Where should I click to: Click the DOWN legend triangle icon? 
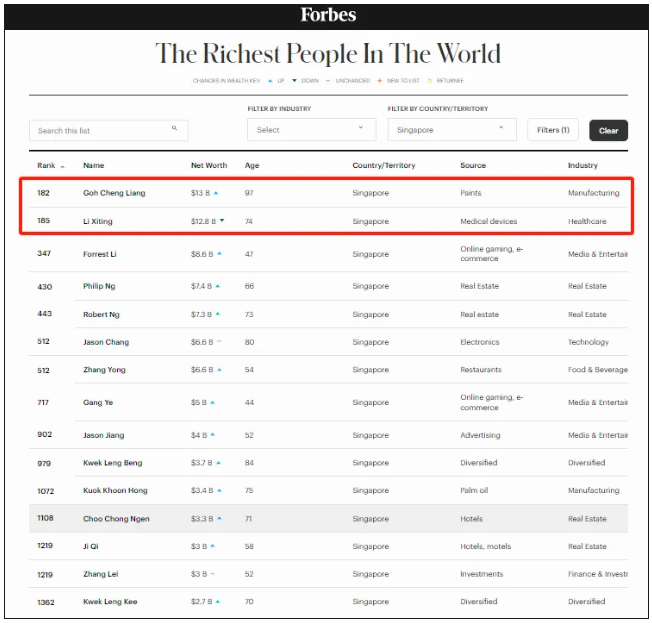coord(294,81)
